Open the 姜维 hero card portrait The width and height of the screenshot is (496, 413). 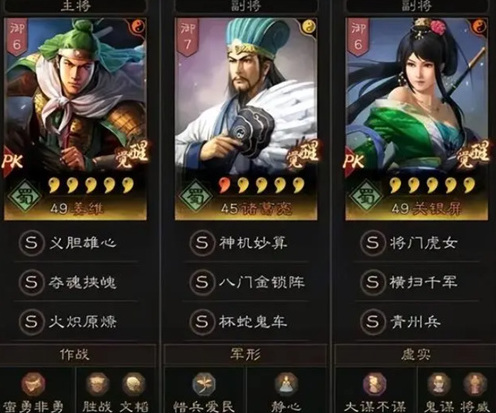[x=75, y=119]
